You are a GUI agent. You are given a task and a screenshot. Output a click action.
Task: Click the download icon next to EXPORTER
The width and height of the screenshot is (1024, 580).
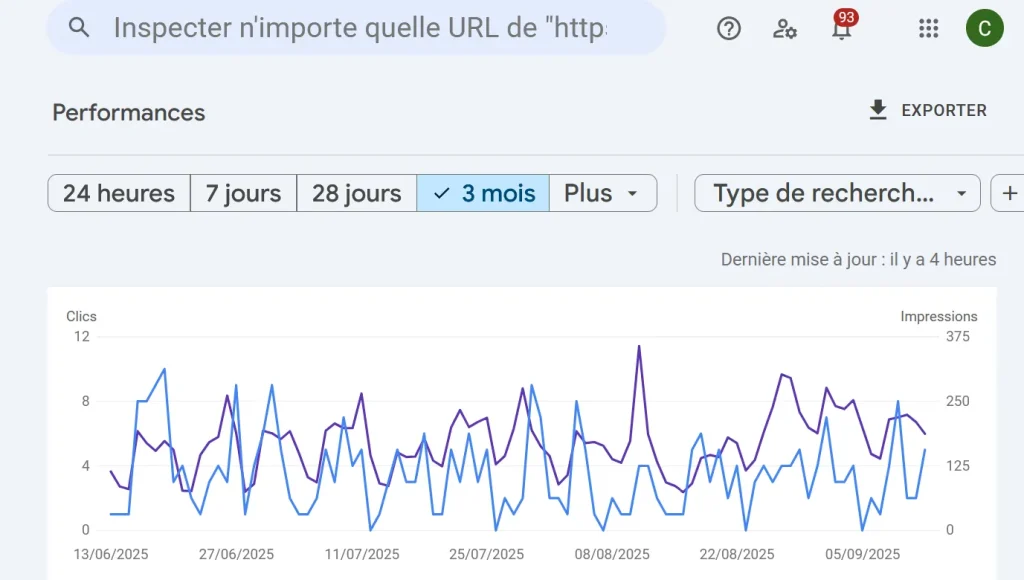click(x=878, y=109)
